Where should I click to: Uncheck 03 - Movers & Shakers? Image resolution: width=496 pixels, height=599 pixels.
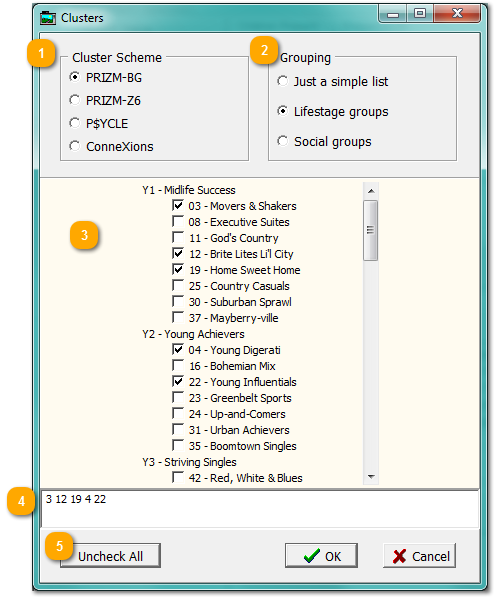coord(178,206)
